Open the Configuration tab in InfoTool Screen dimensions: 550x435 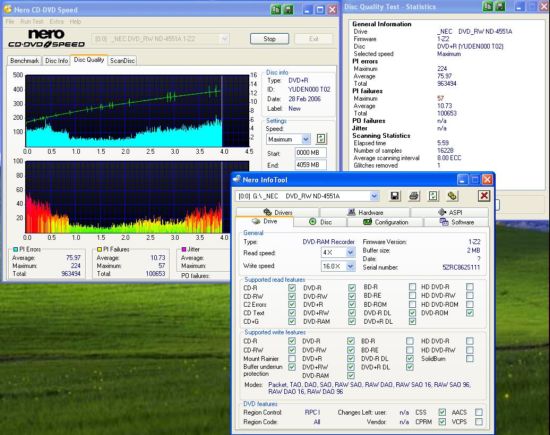click(x=385, y=222)
